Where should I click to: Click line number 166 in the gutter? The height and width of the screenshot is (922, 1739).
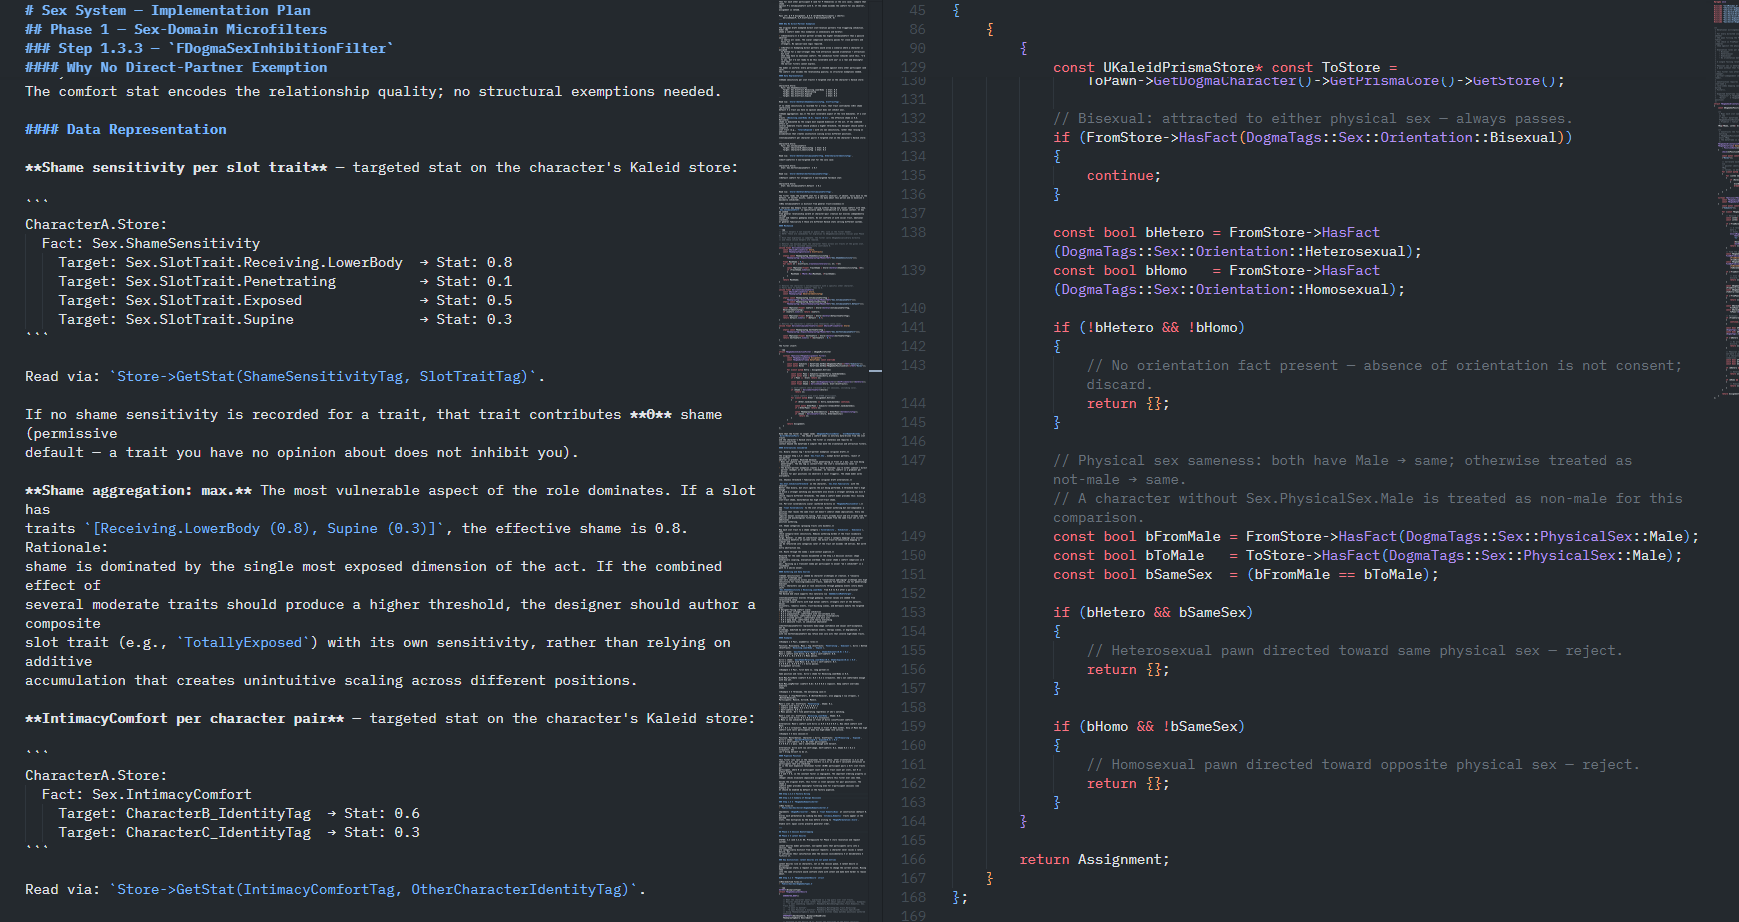click(x=913, y=860)
